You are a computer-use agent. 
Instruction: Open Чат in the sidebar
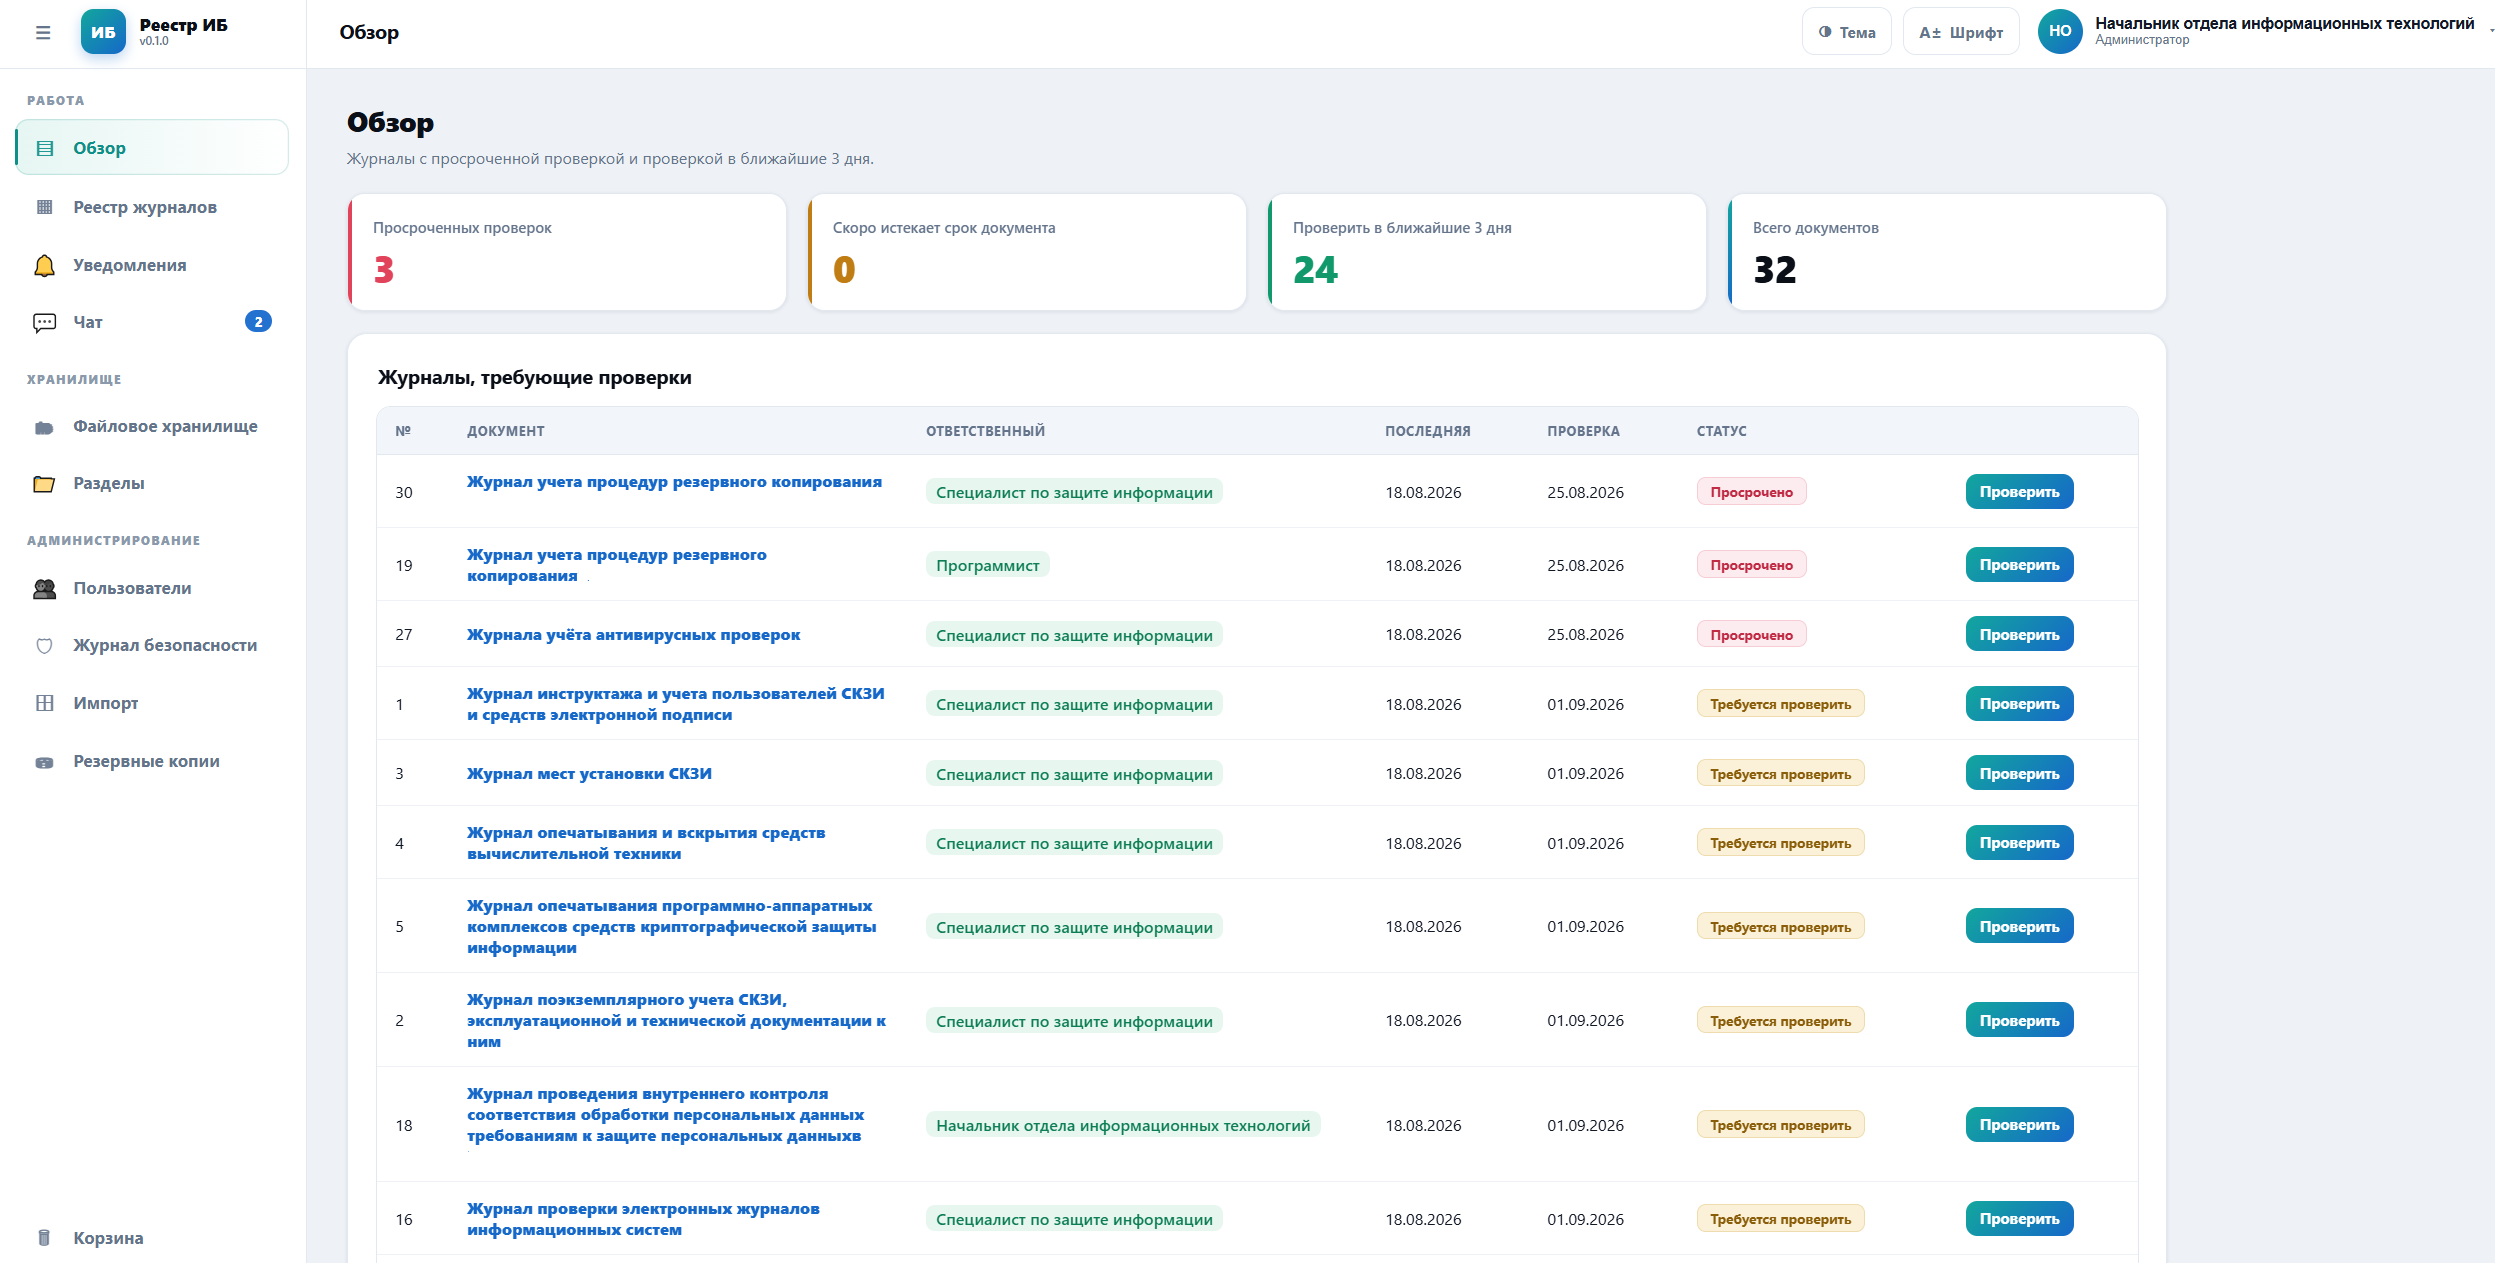tap(152, 322)
